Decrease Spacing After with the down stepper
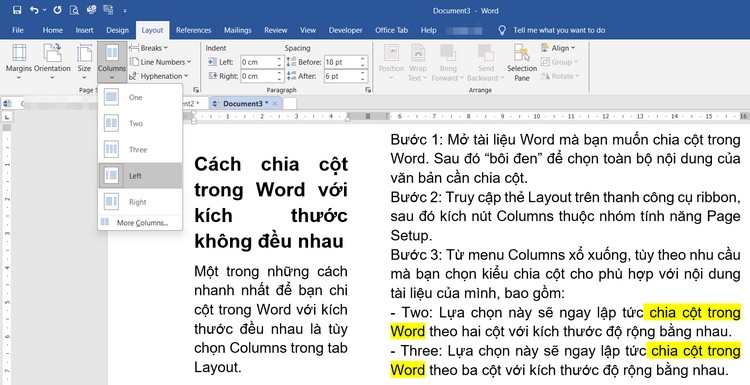Image resolution: width=750 pixels, height=385 pixels. point(363,79)
